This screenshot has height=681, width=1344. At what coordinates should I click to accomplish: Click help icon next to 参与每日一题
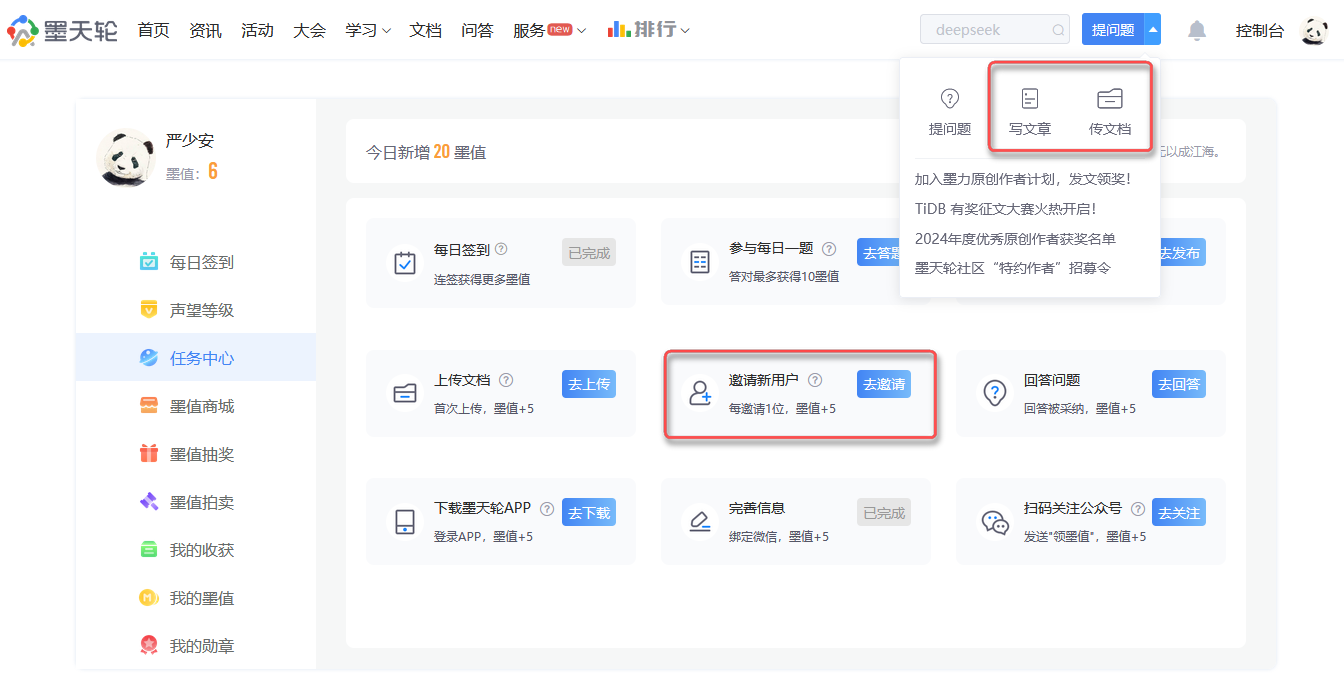pos(829,249)
